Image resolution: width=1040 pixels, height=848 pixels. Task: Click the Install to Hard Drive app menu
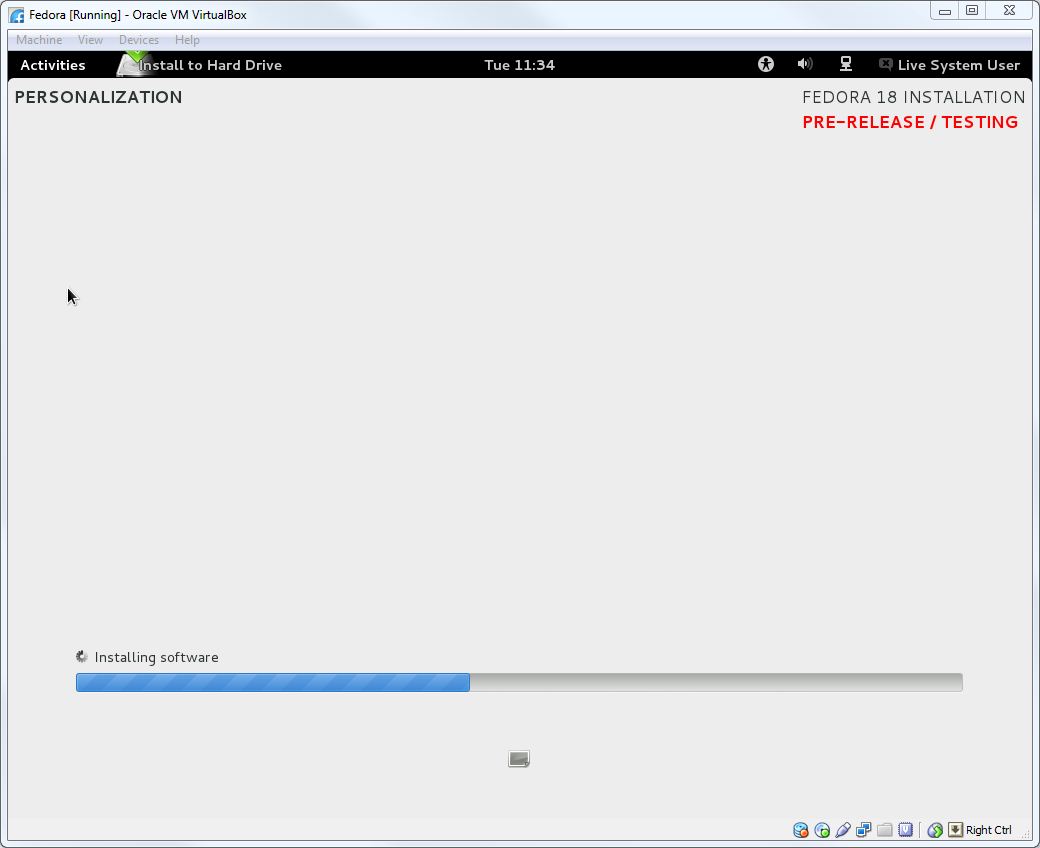[199, 65]
